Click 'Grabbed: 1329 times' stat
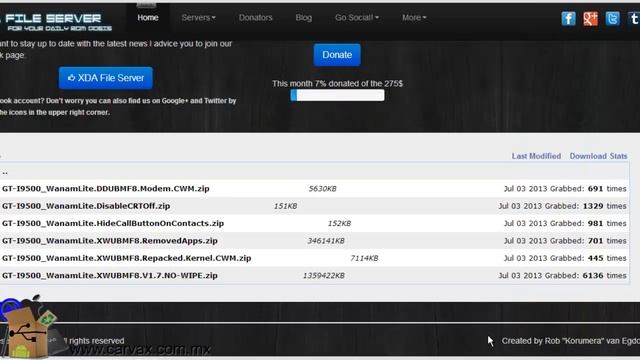Viewport: 640px width, 360px height. pos(586,206)
